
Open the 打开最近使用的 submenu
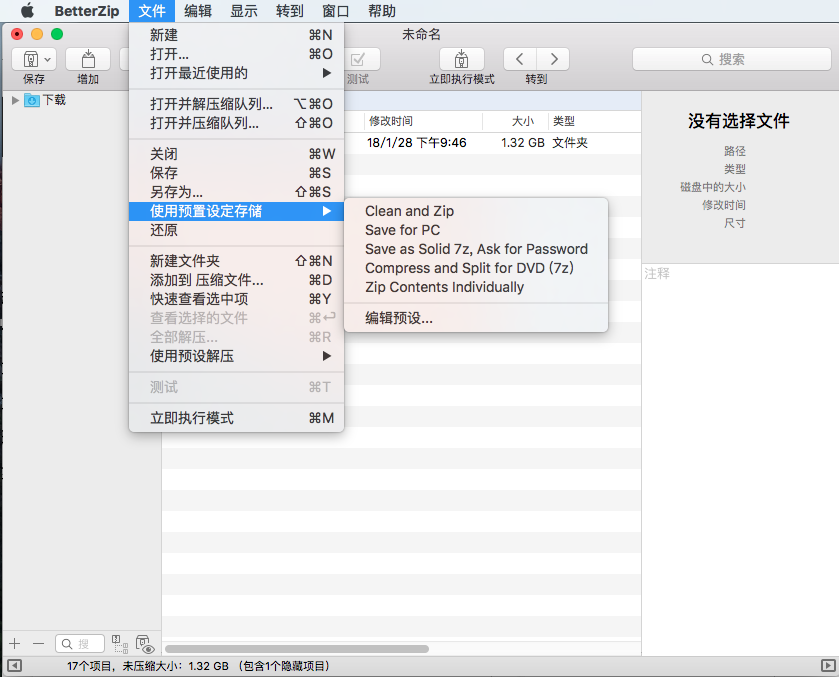(236, 73)
